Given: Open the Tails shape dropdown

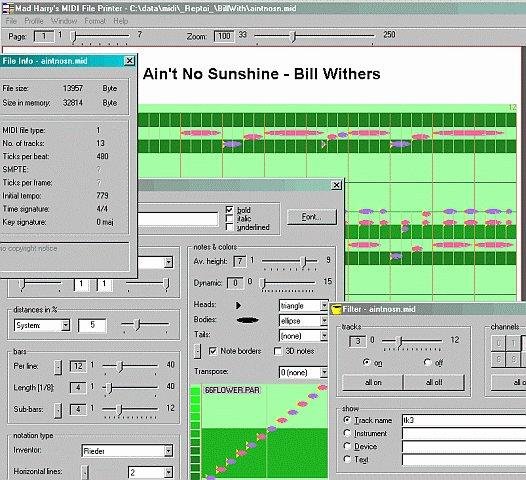Looking at the screenshot, I should [324, 336].
